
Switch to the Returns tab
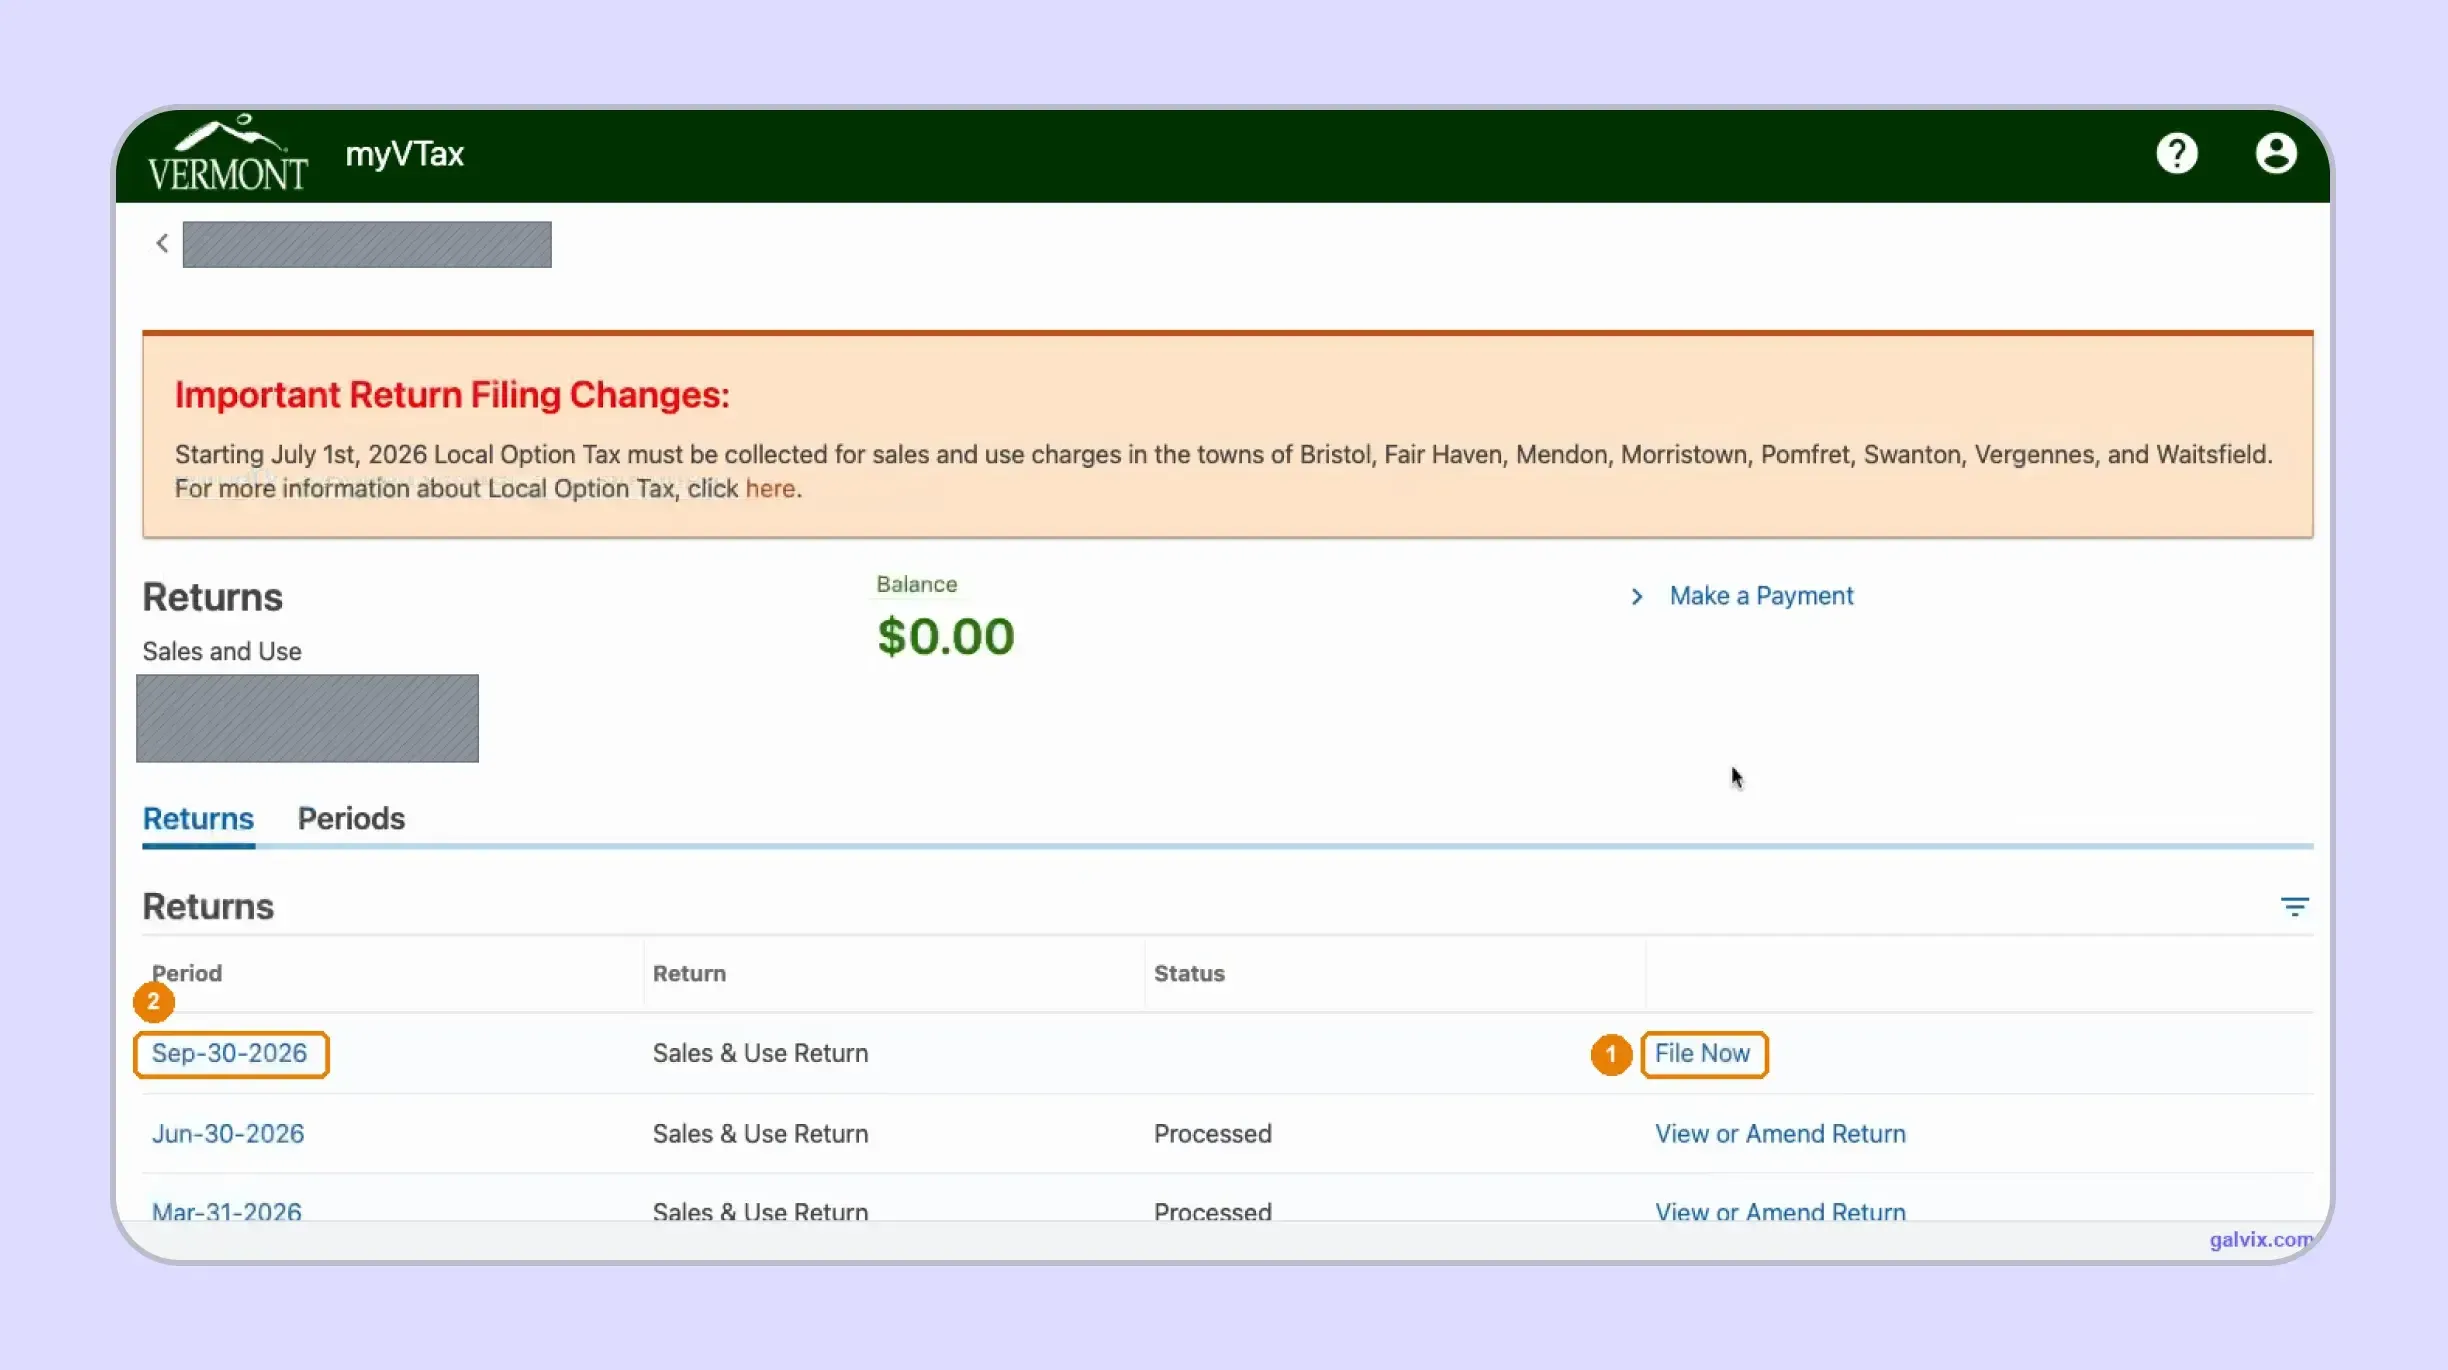pos(198,818)
